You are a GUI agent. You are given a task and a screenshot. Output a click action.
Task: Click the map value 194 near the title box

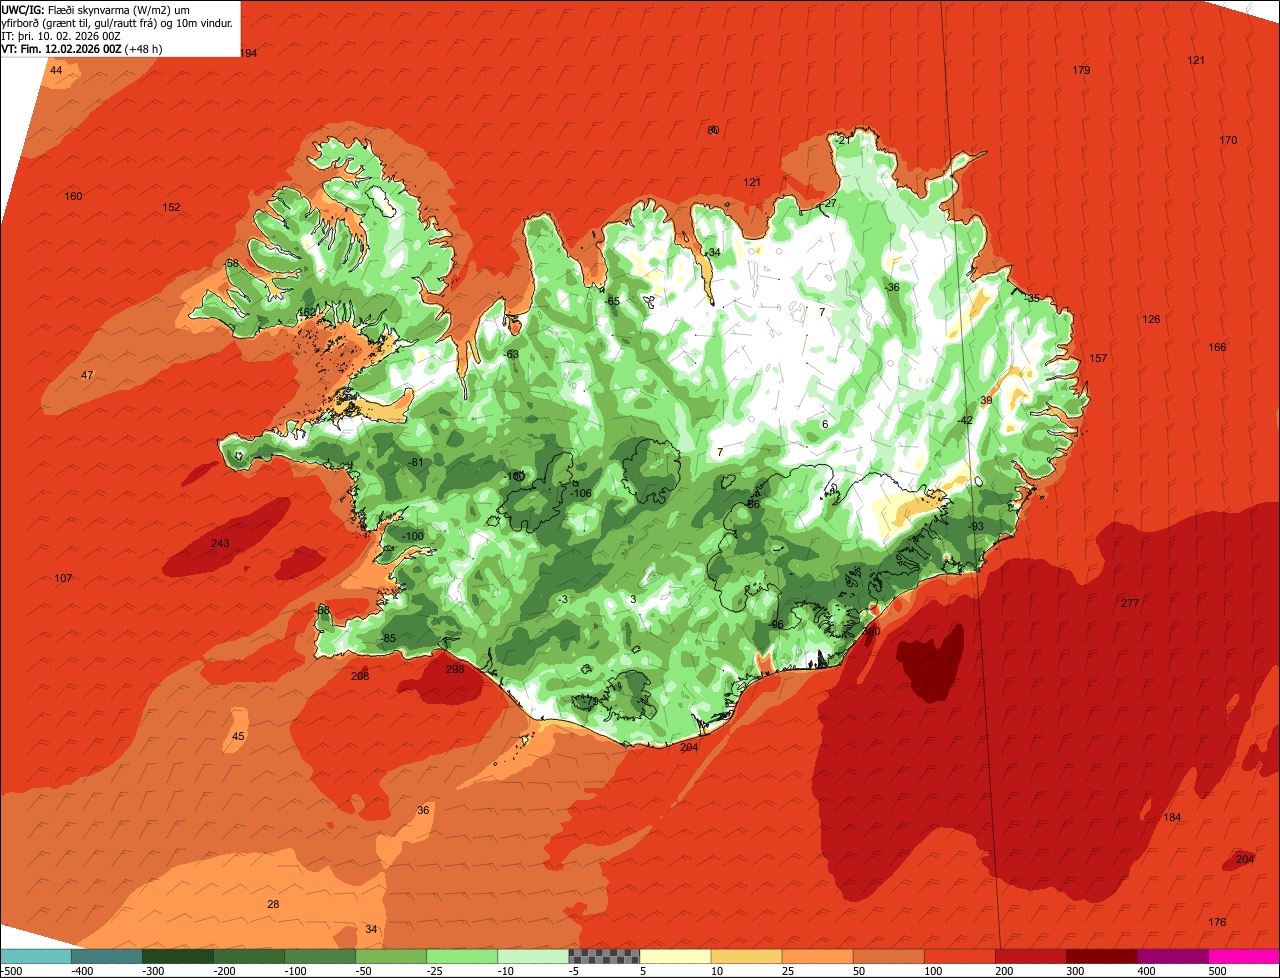[248, 53]
